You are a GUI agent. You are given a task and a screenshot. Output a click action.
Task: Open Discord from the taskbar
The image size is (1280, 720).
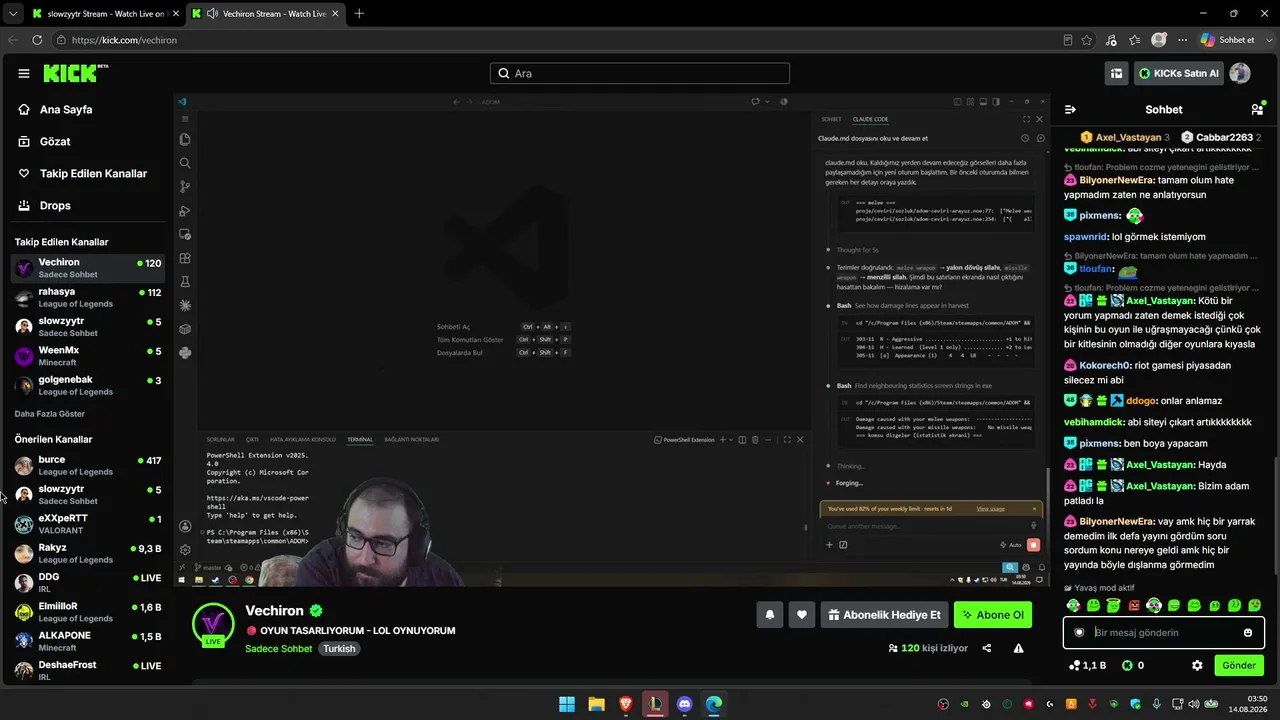(684, 704)
